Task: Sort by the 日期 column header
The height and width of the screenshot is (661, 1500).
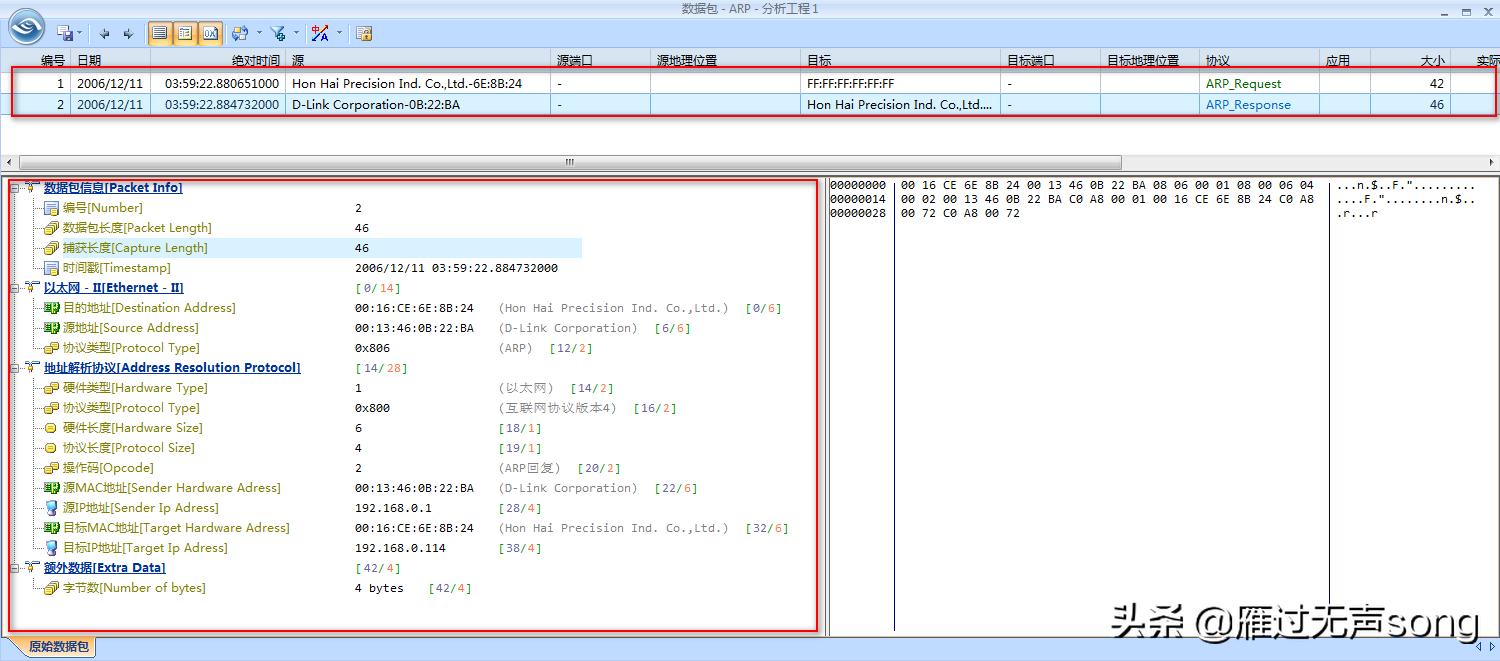Action: (x=110, y=60)
